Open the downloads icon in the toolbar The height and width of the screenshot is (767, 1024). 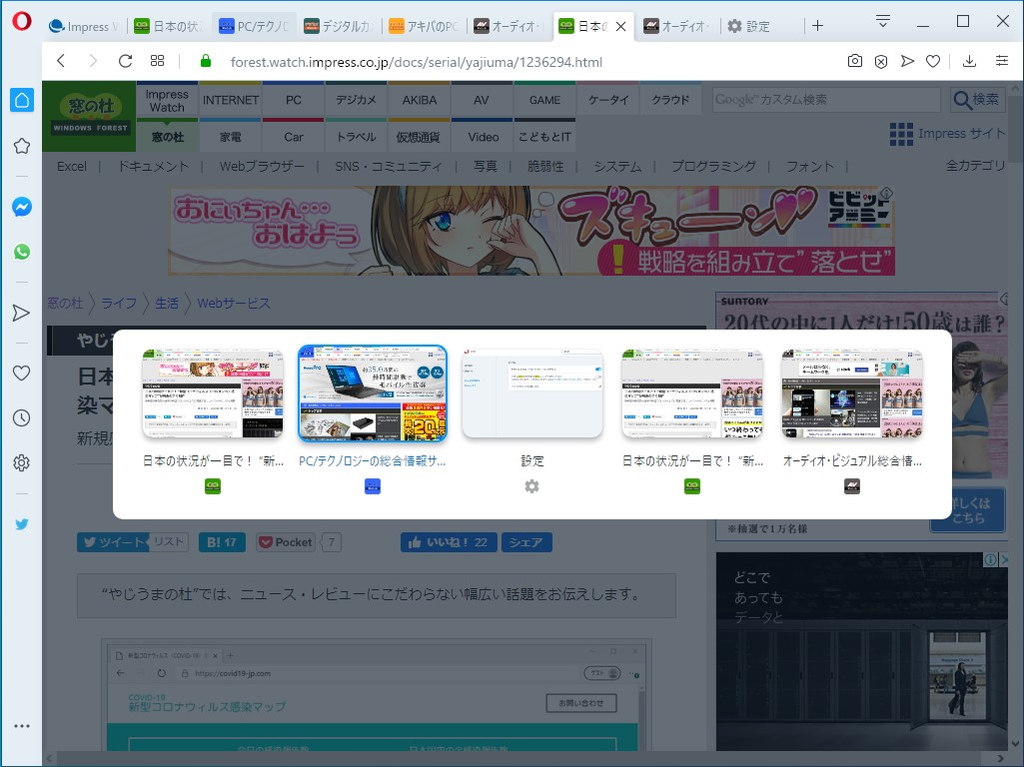click(x=967, y=61)
